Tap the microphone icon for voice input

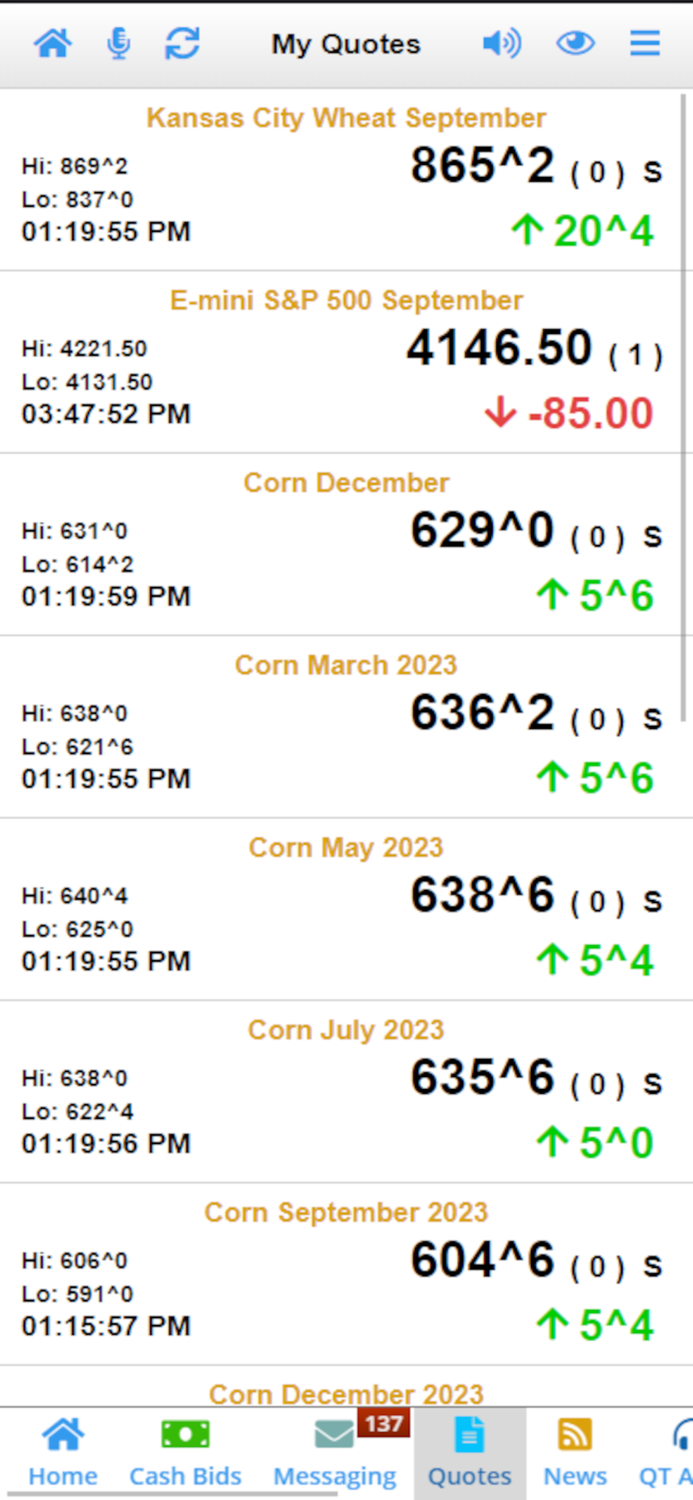[120, 42]
